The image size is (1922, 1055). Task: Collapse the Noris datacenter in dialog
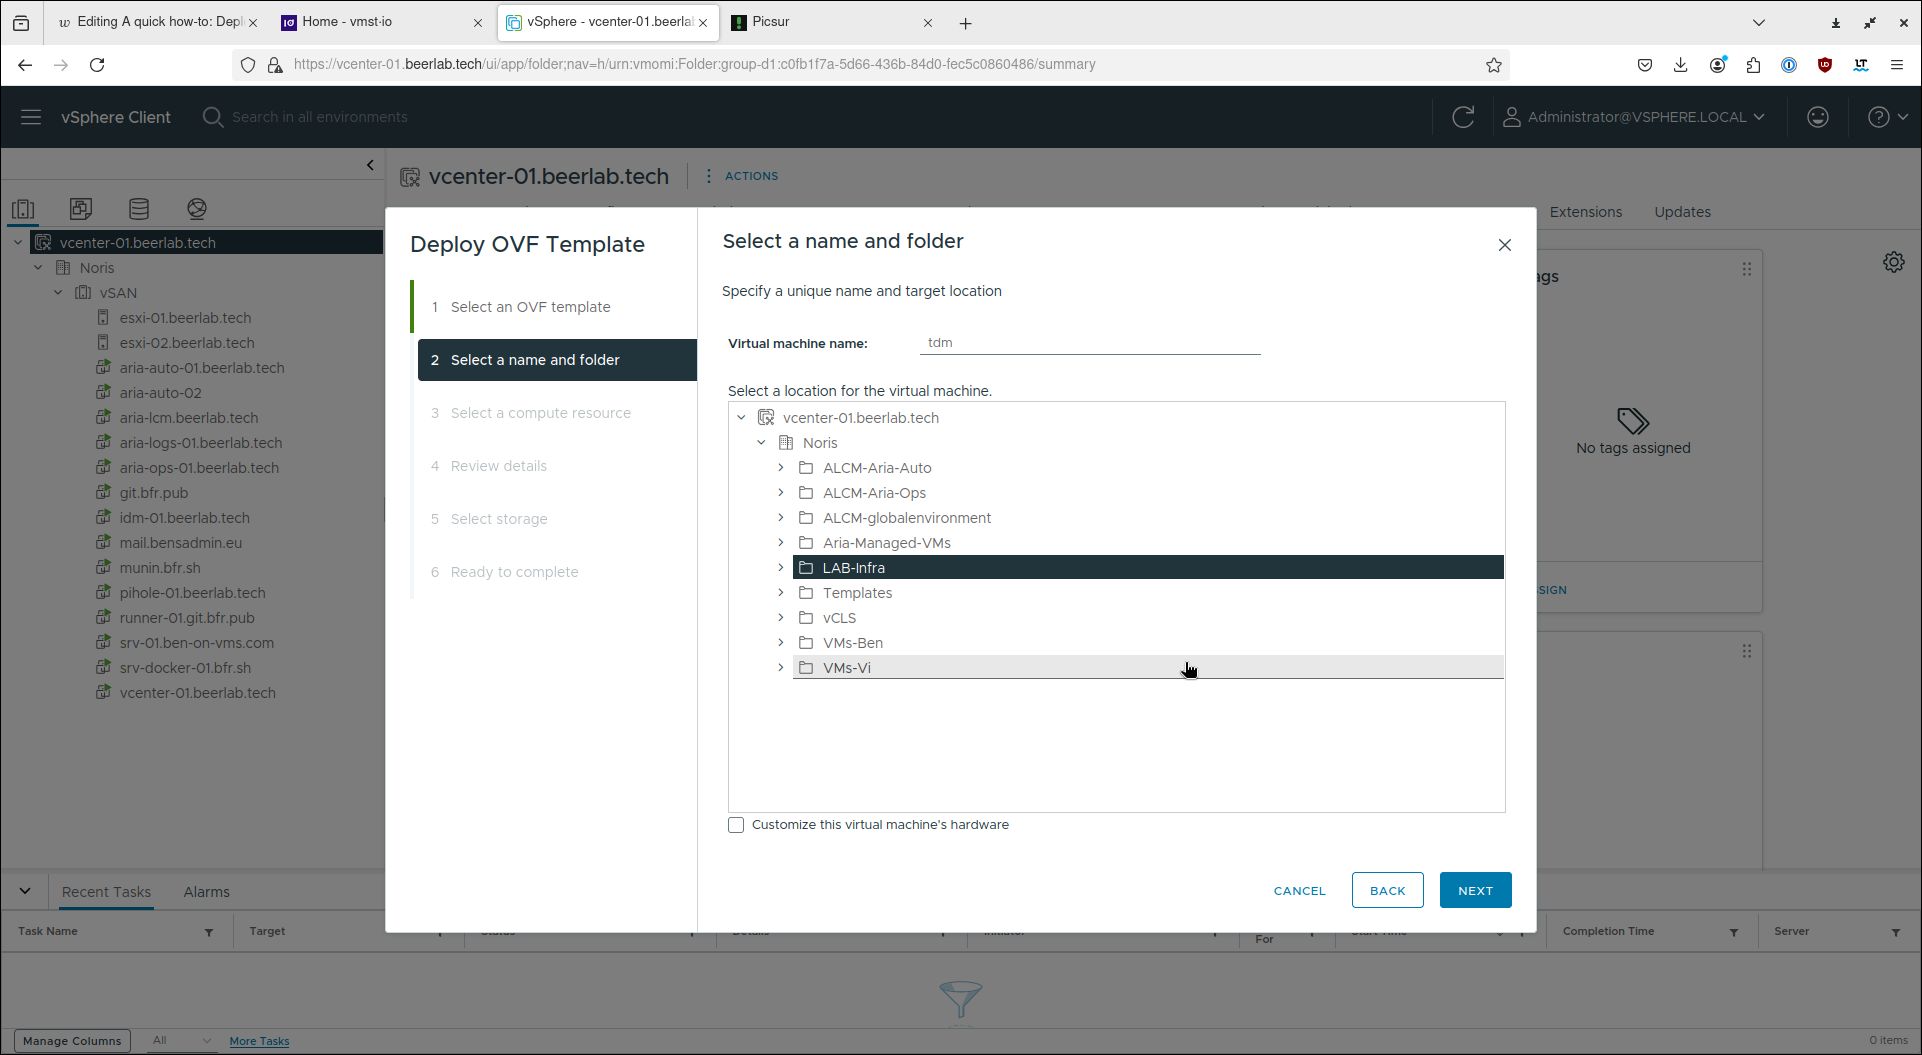pos(761,443)
